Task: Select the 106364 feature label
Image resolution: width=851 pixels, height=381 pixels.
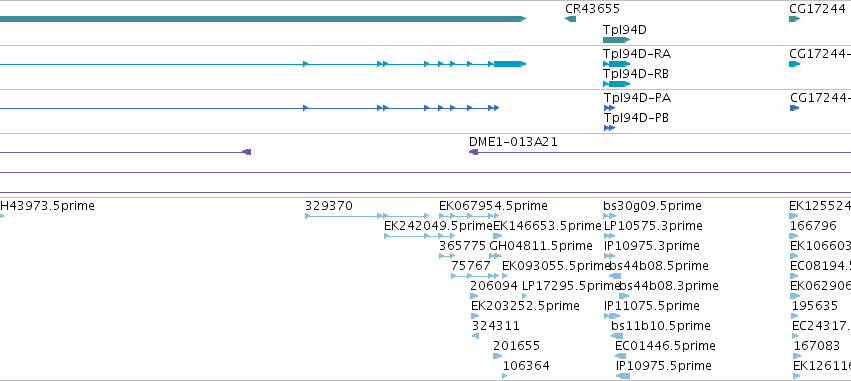Action: click(526, 366)
